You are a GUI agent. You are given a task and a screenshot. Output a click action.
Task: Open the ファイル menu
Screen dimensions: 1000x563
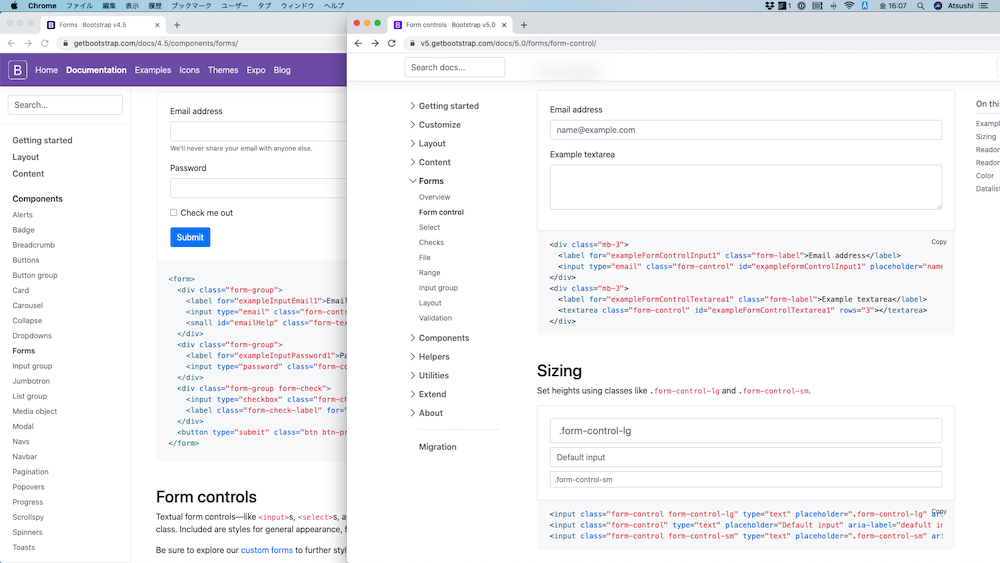tap(80, 6)
